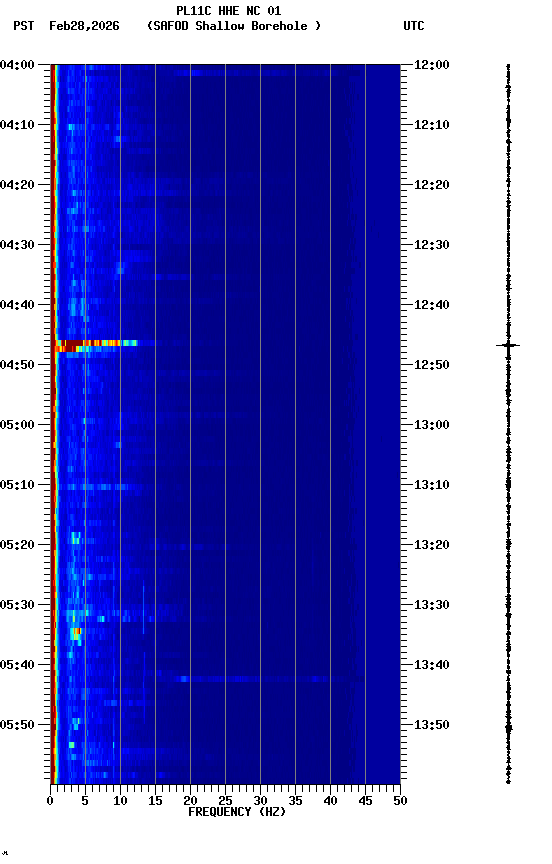Click the 45 Hz frequency tick label
Screen dimensions: 552x864
pyautogui.click(x=365, y=801)
